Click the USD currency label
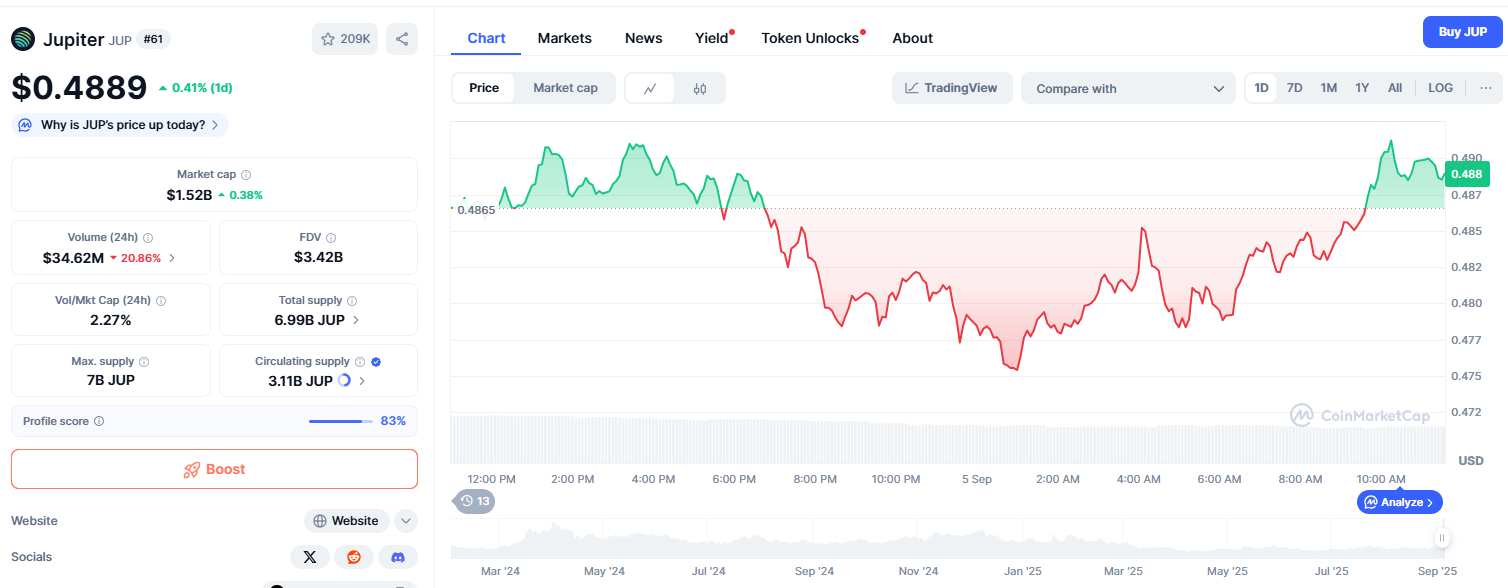 (x=1471, y=461)
